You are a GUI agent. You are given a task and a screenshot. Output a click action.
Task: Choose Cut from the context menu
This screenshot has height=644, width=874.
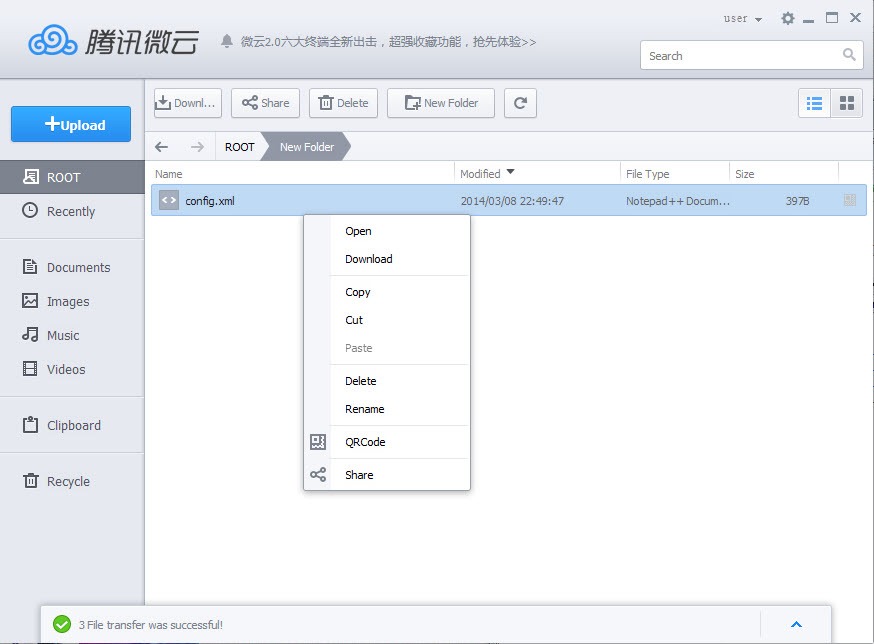click(387, 320)
